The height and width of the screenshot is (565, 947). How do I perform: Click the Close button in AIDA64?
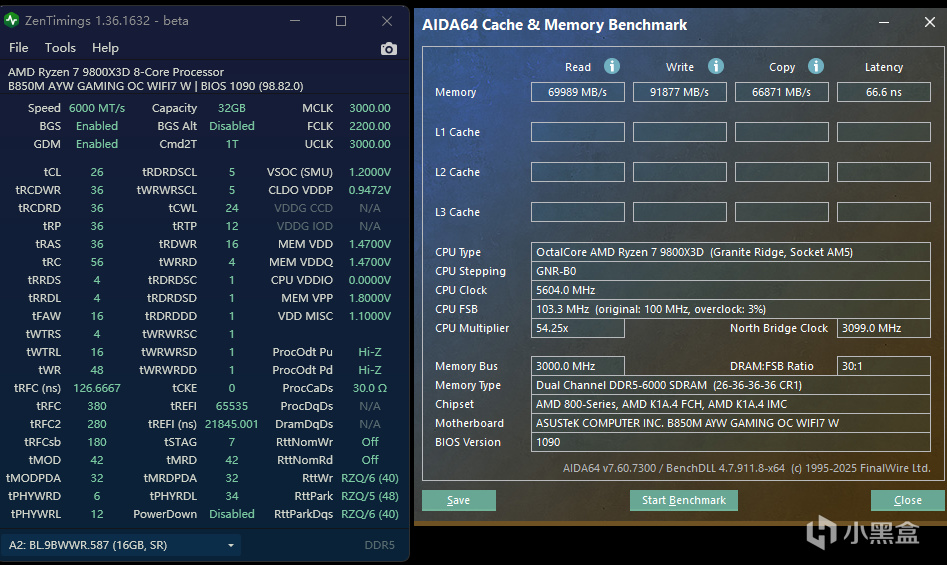(907, 500)
